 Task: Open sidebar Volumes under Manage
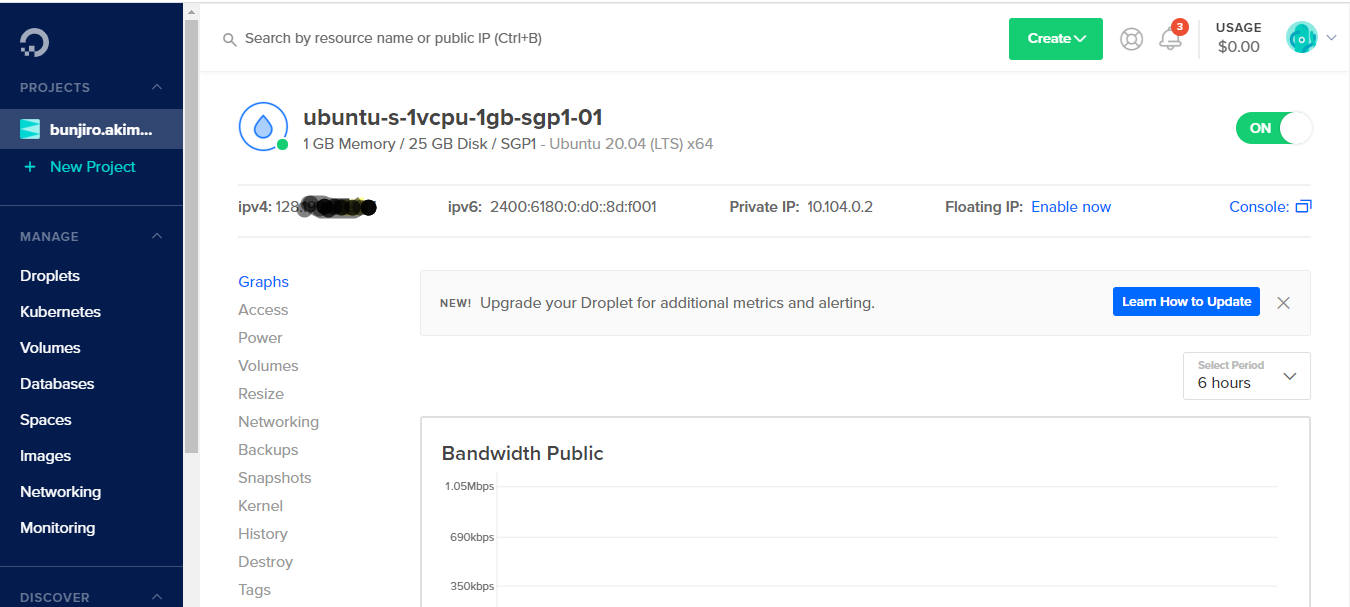50,348
